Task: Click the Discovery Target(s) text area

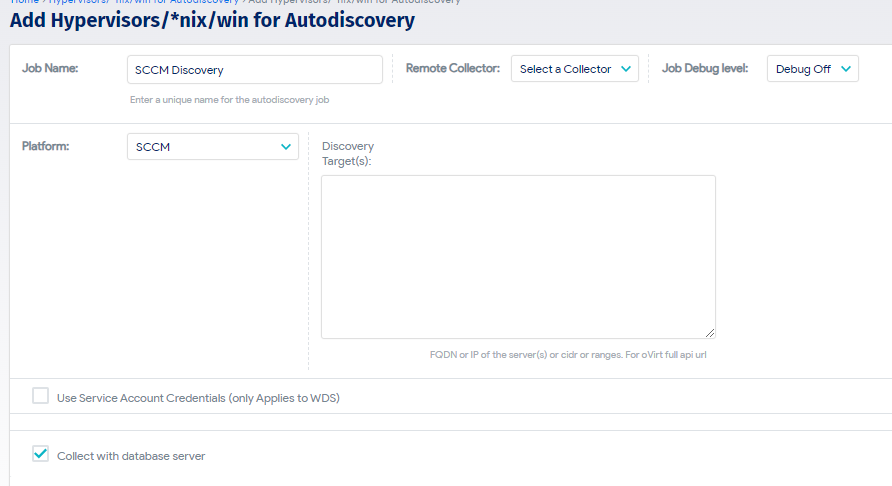Action: coord(518,257)
